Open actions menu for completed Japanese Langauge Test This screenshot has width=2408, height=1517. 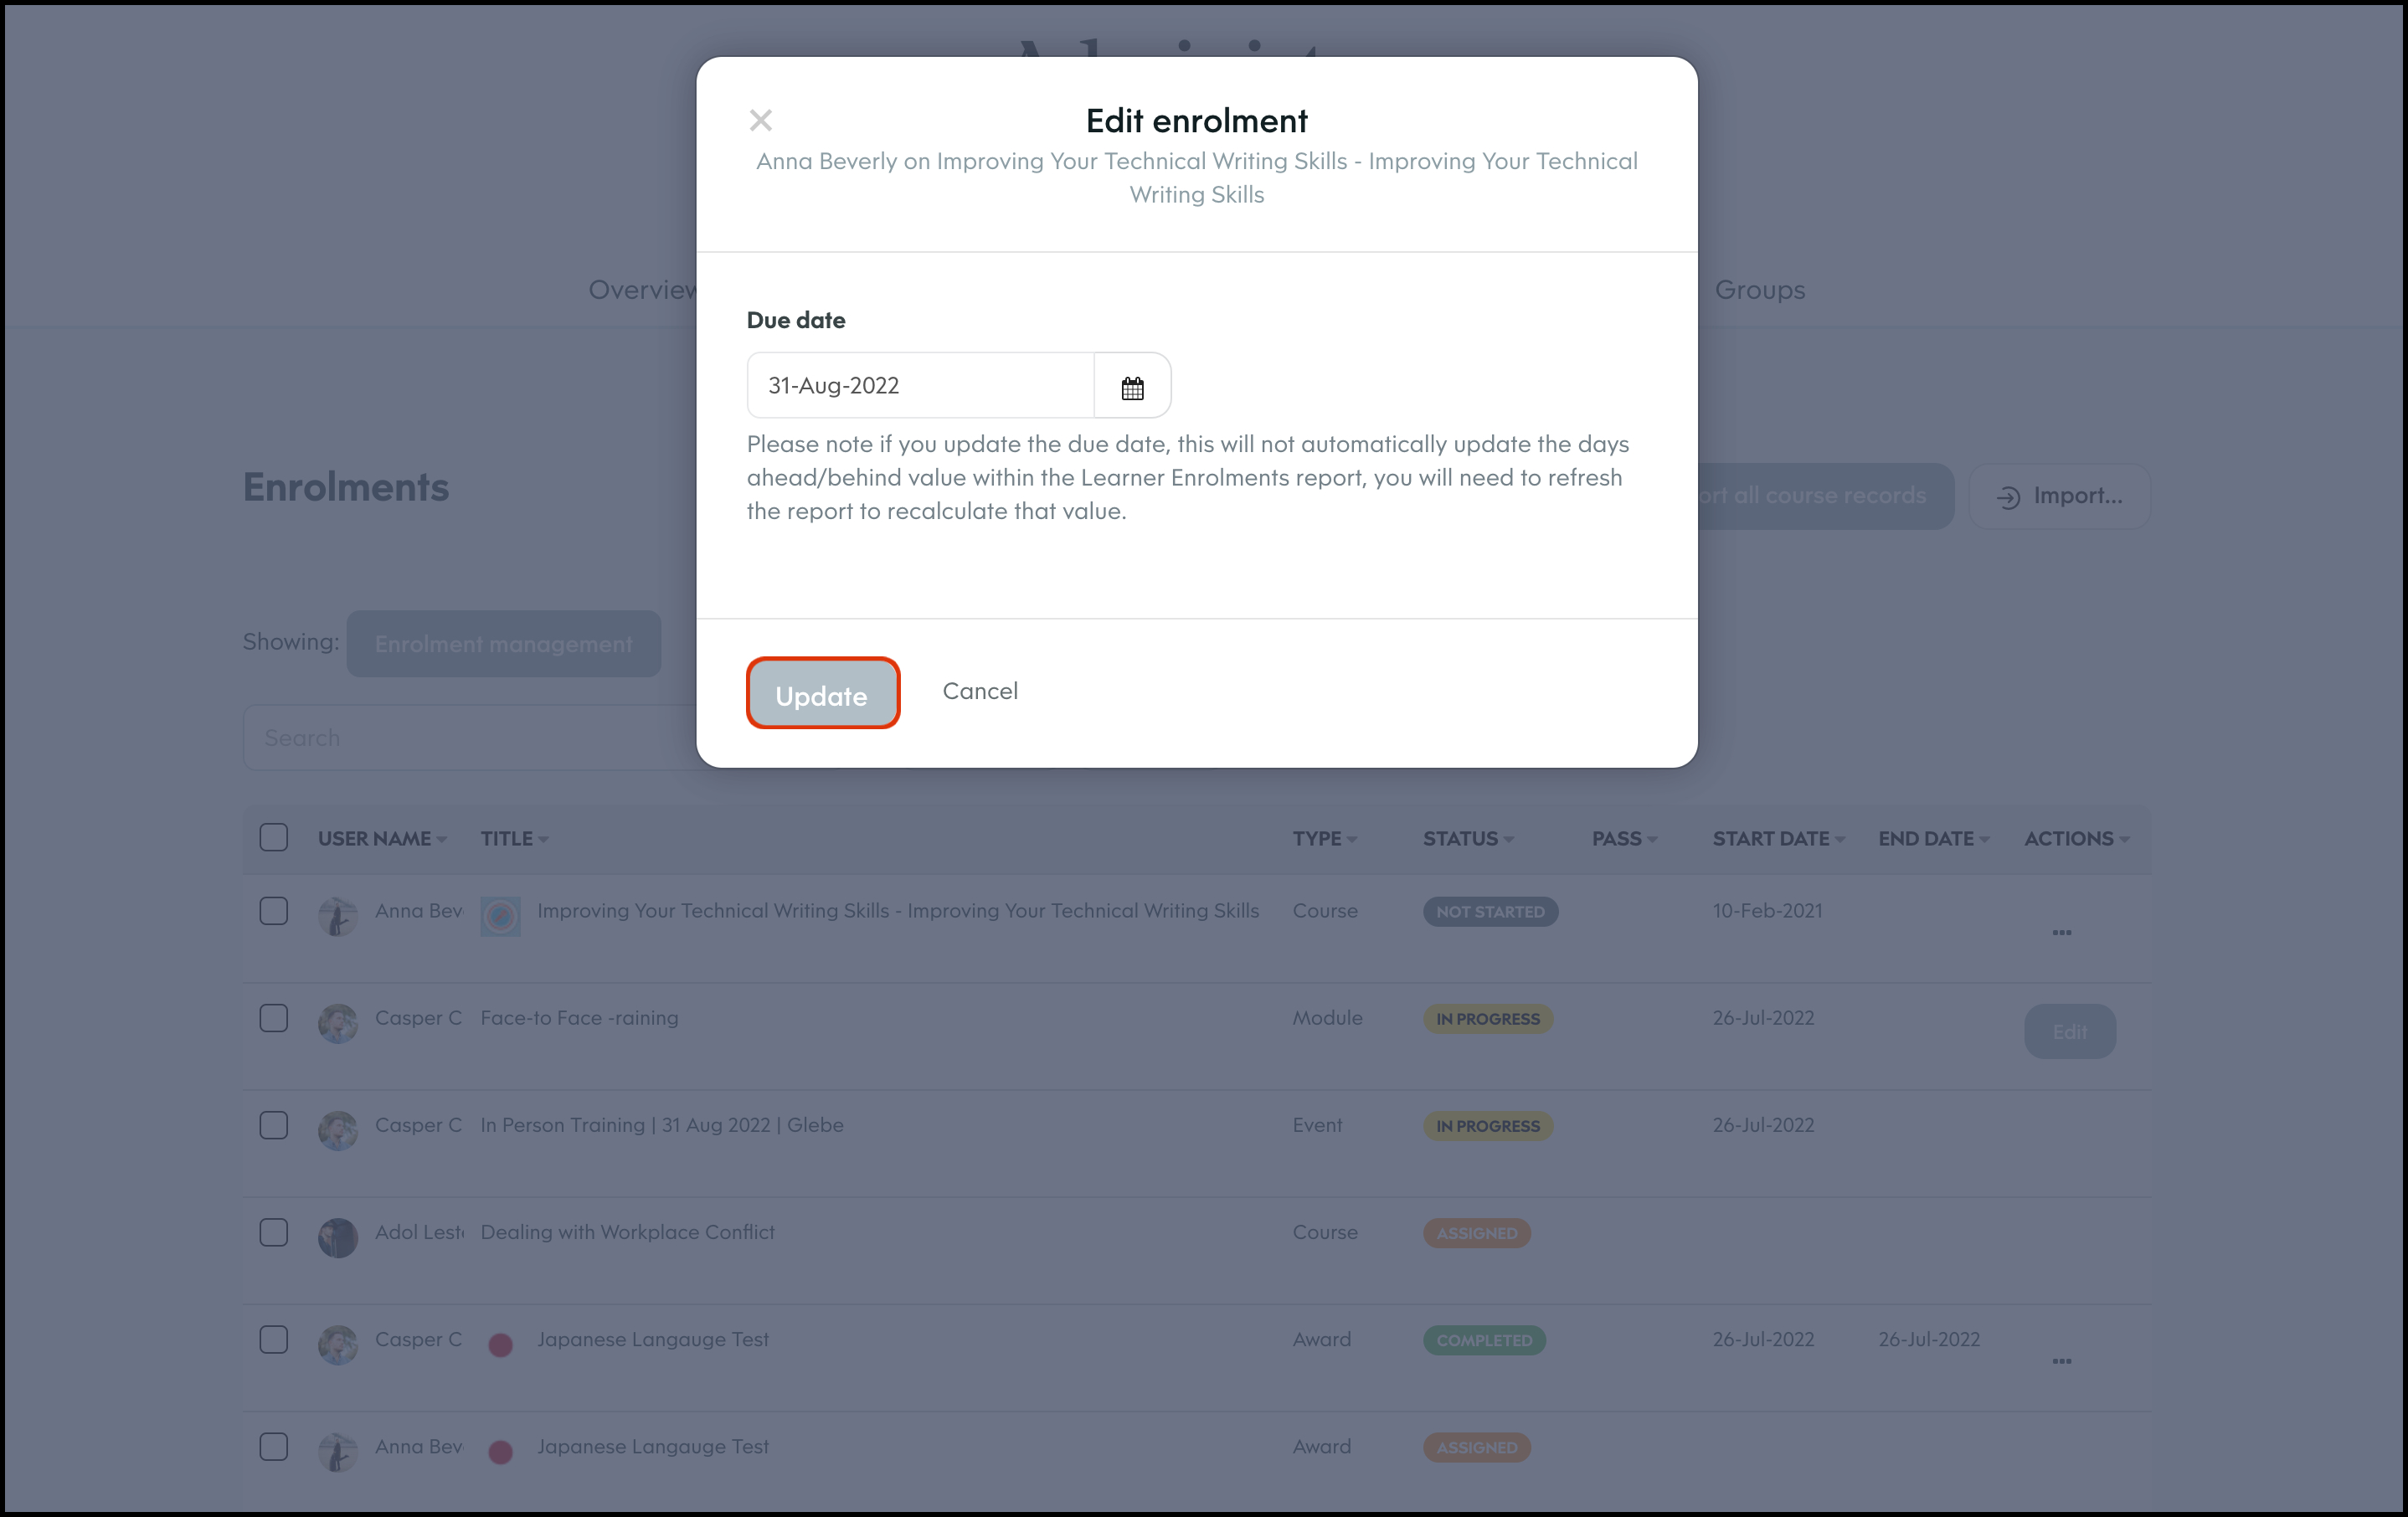click(x=2061, y=1361)
